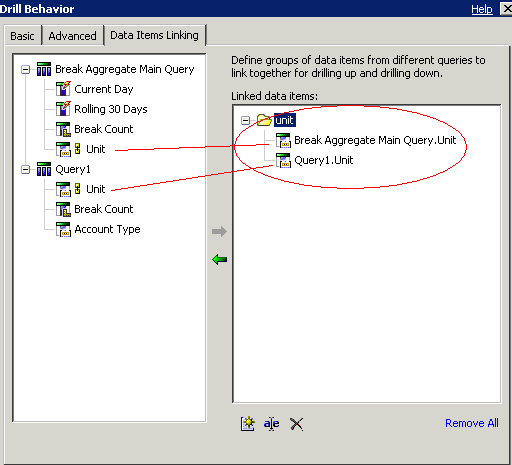Image resolution: width=512 pixels, height=465 pixels.
Task: Click the Query1 query icon
Action: [44, 169]
